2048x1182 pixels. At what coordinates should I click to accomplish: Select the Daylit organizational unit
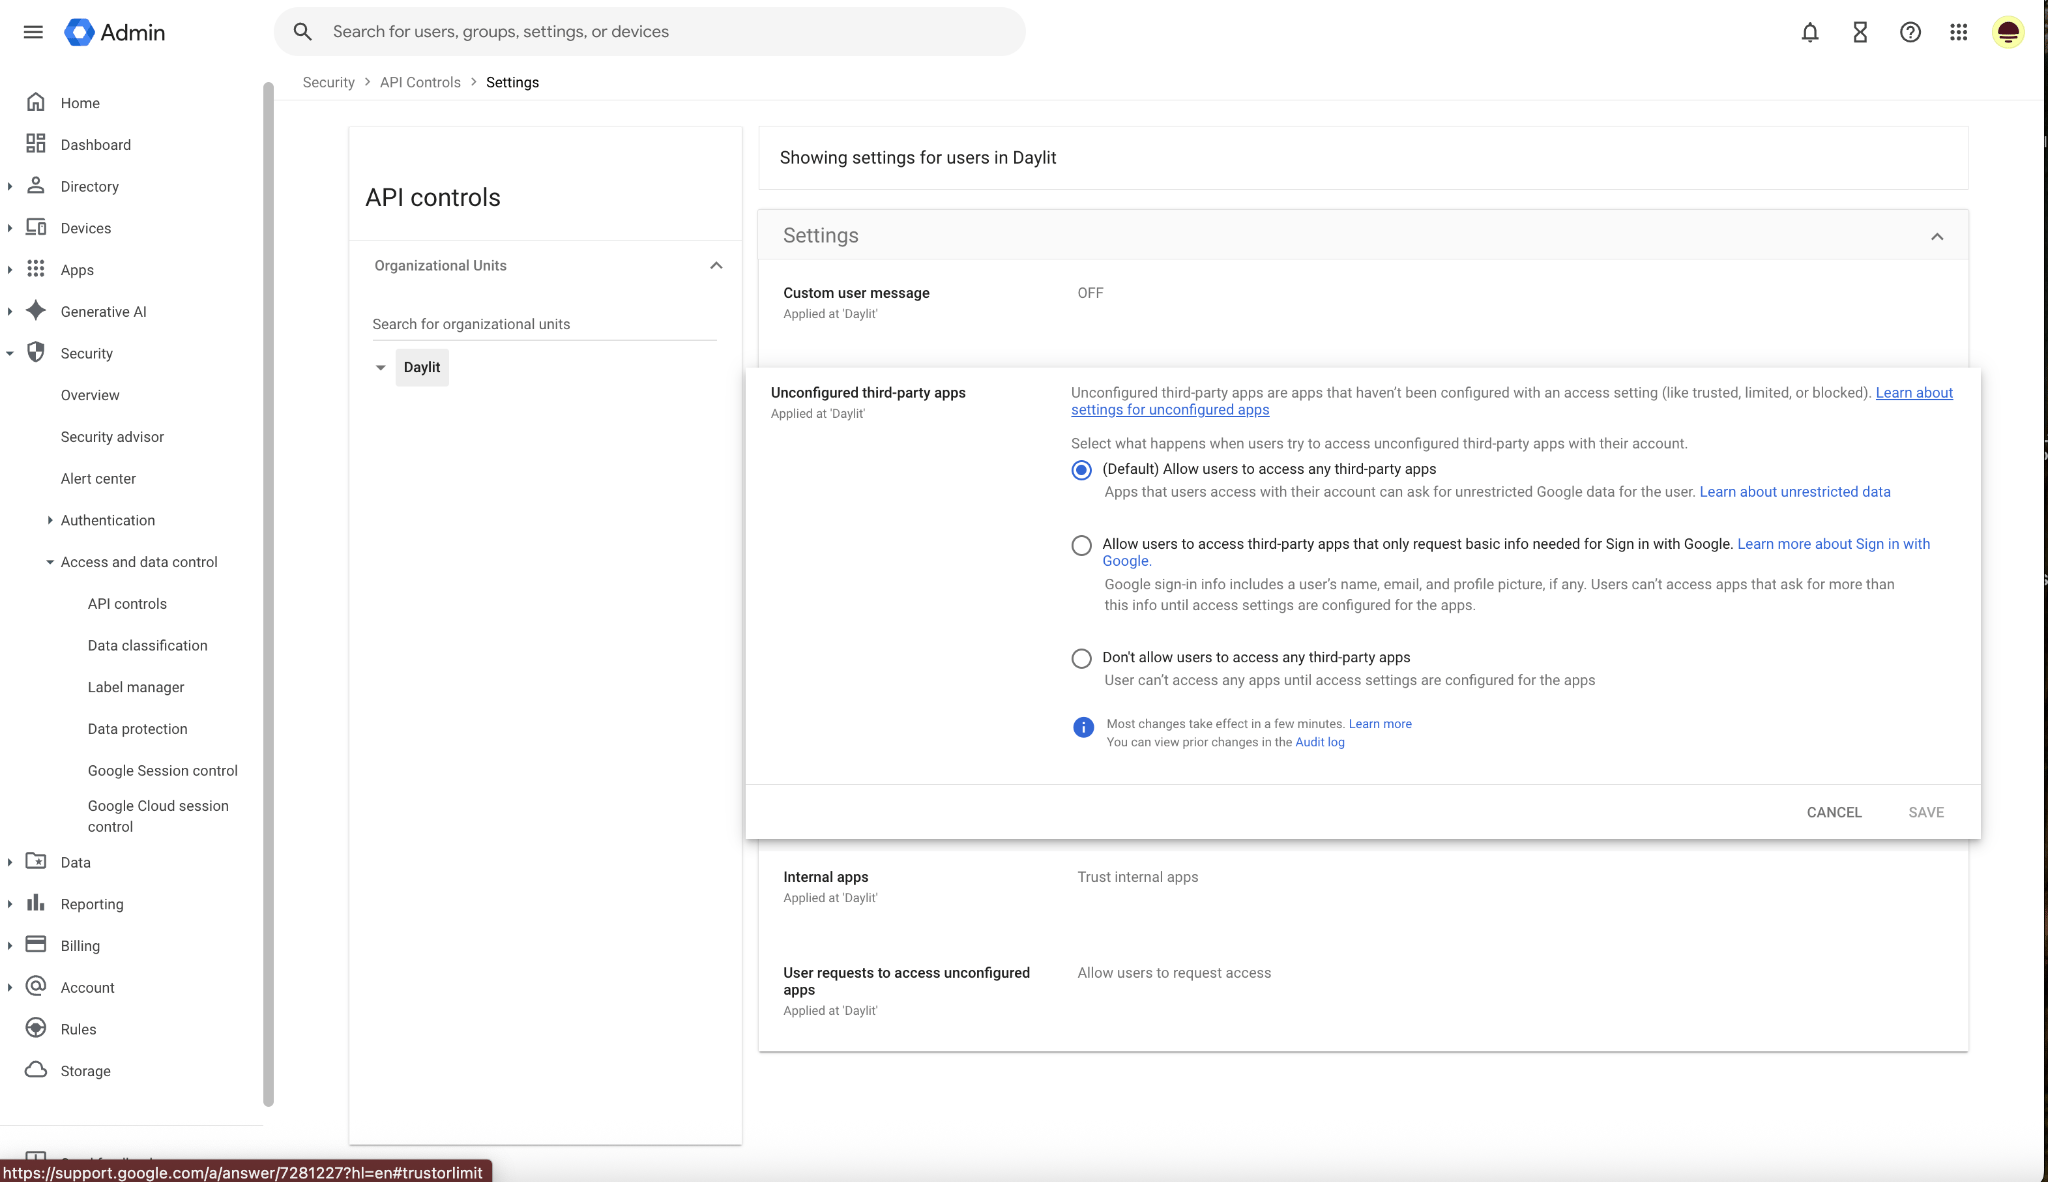(422, 368)
